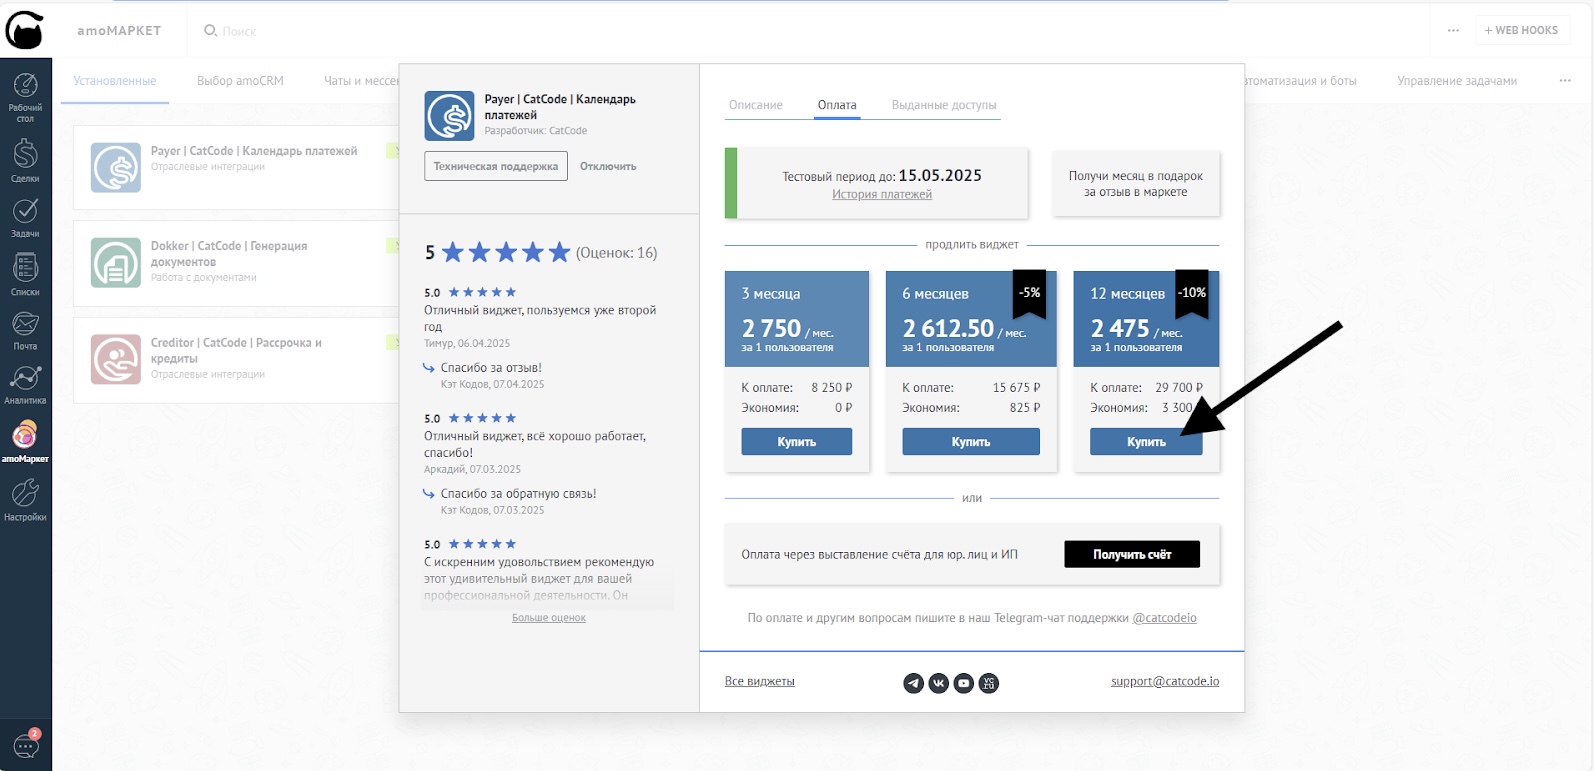This screenshot has width=1594, height=771.
Task: Click the Payer widget logo in dialog header
Action: tap(449, 116)
